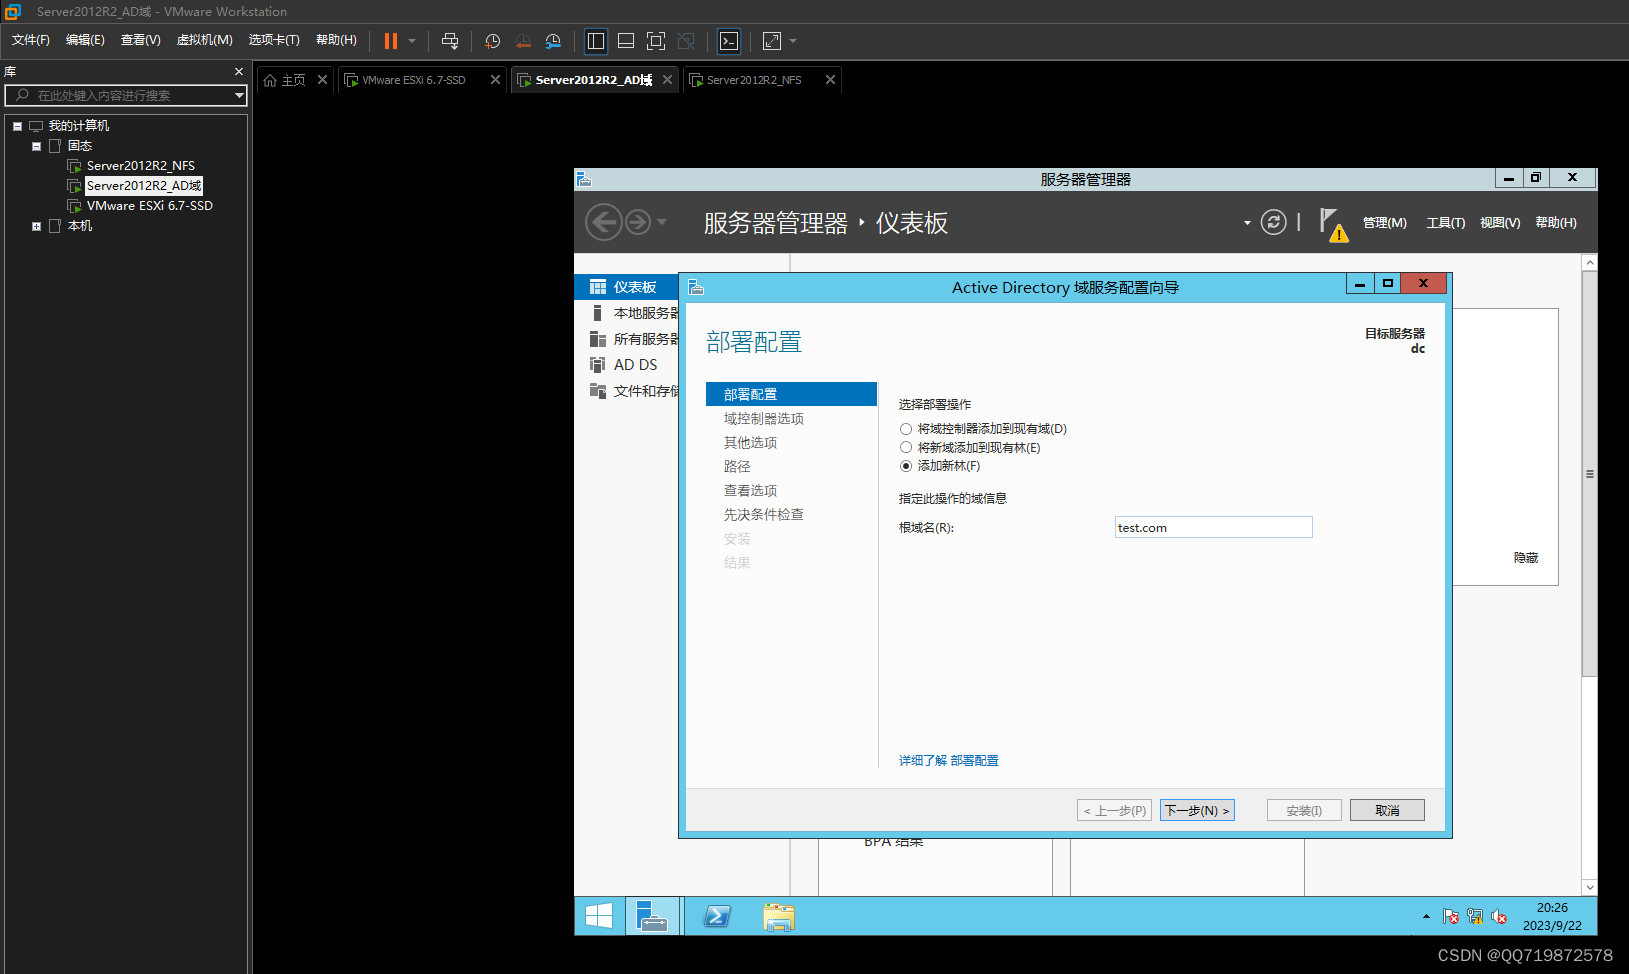Open the 虚拟机(M) menu
The width and height of the screenshot is (1629, 974).
(x=205, y=40)
